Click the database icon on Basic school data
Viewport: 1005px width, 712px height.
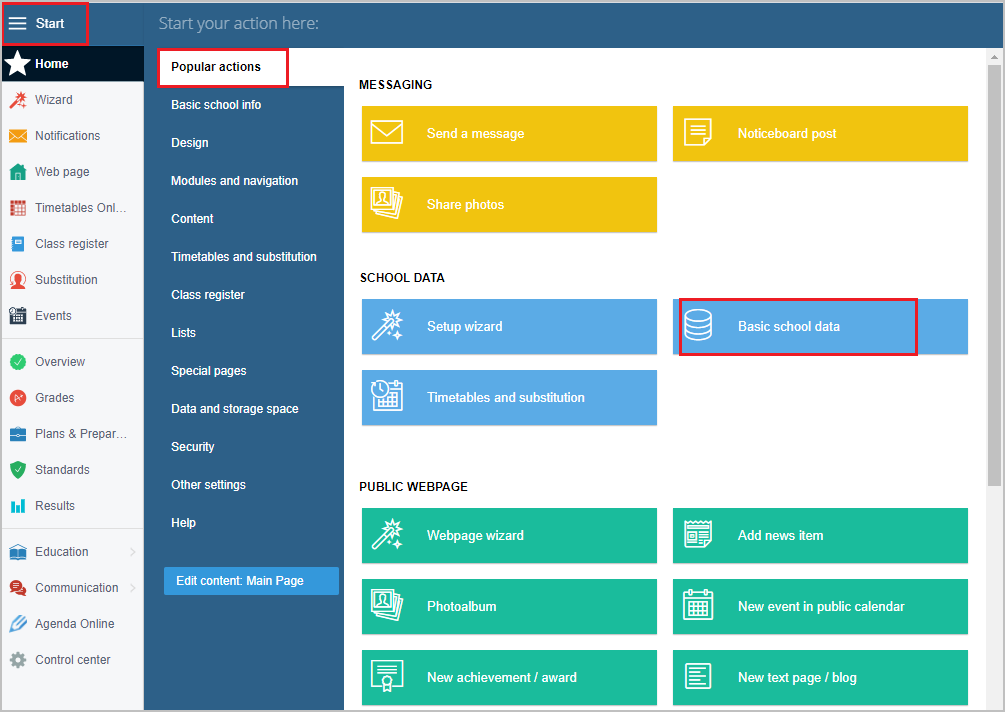click(698, 326)
